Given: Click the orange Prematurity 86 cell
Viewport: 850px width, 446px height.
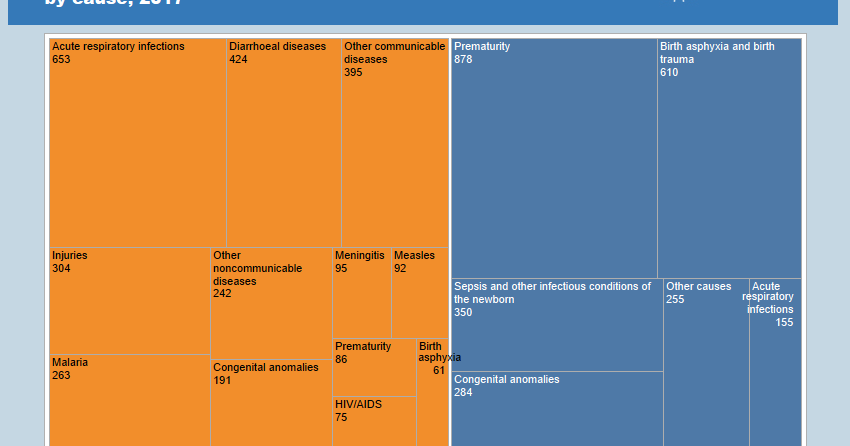Looking at the screenshot, I should coord(374,367).
